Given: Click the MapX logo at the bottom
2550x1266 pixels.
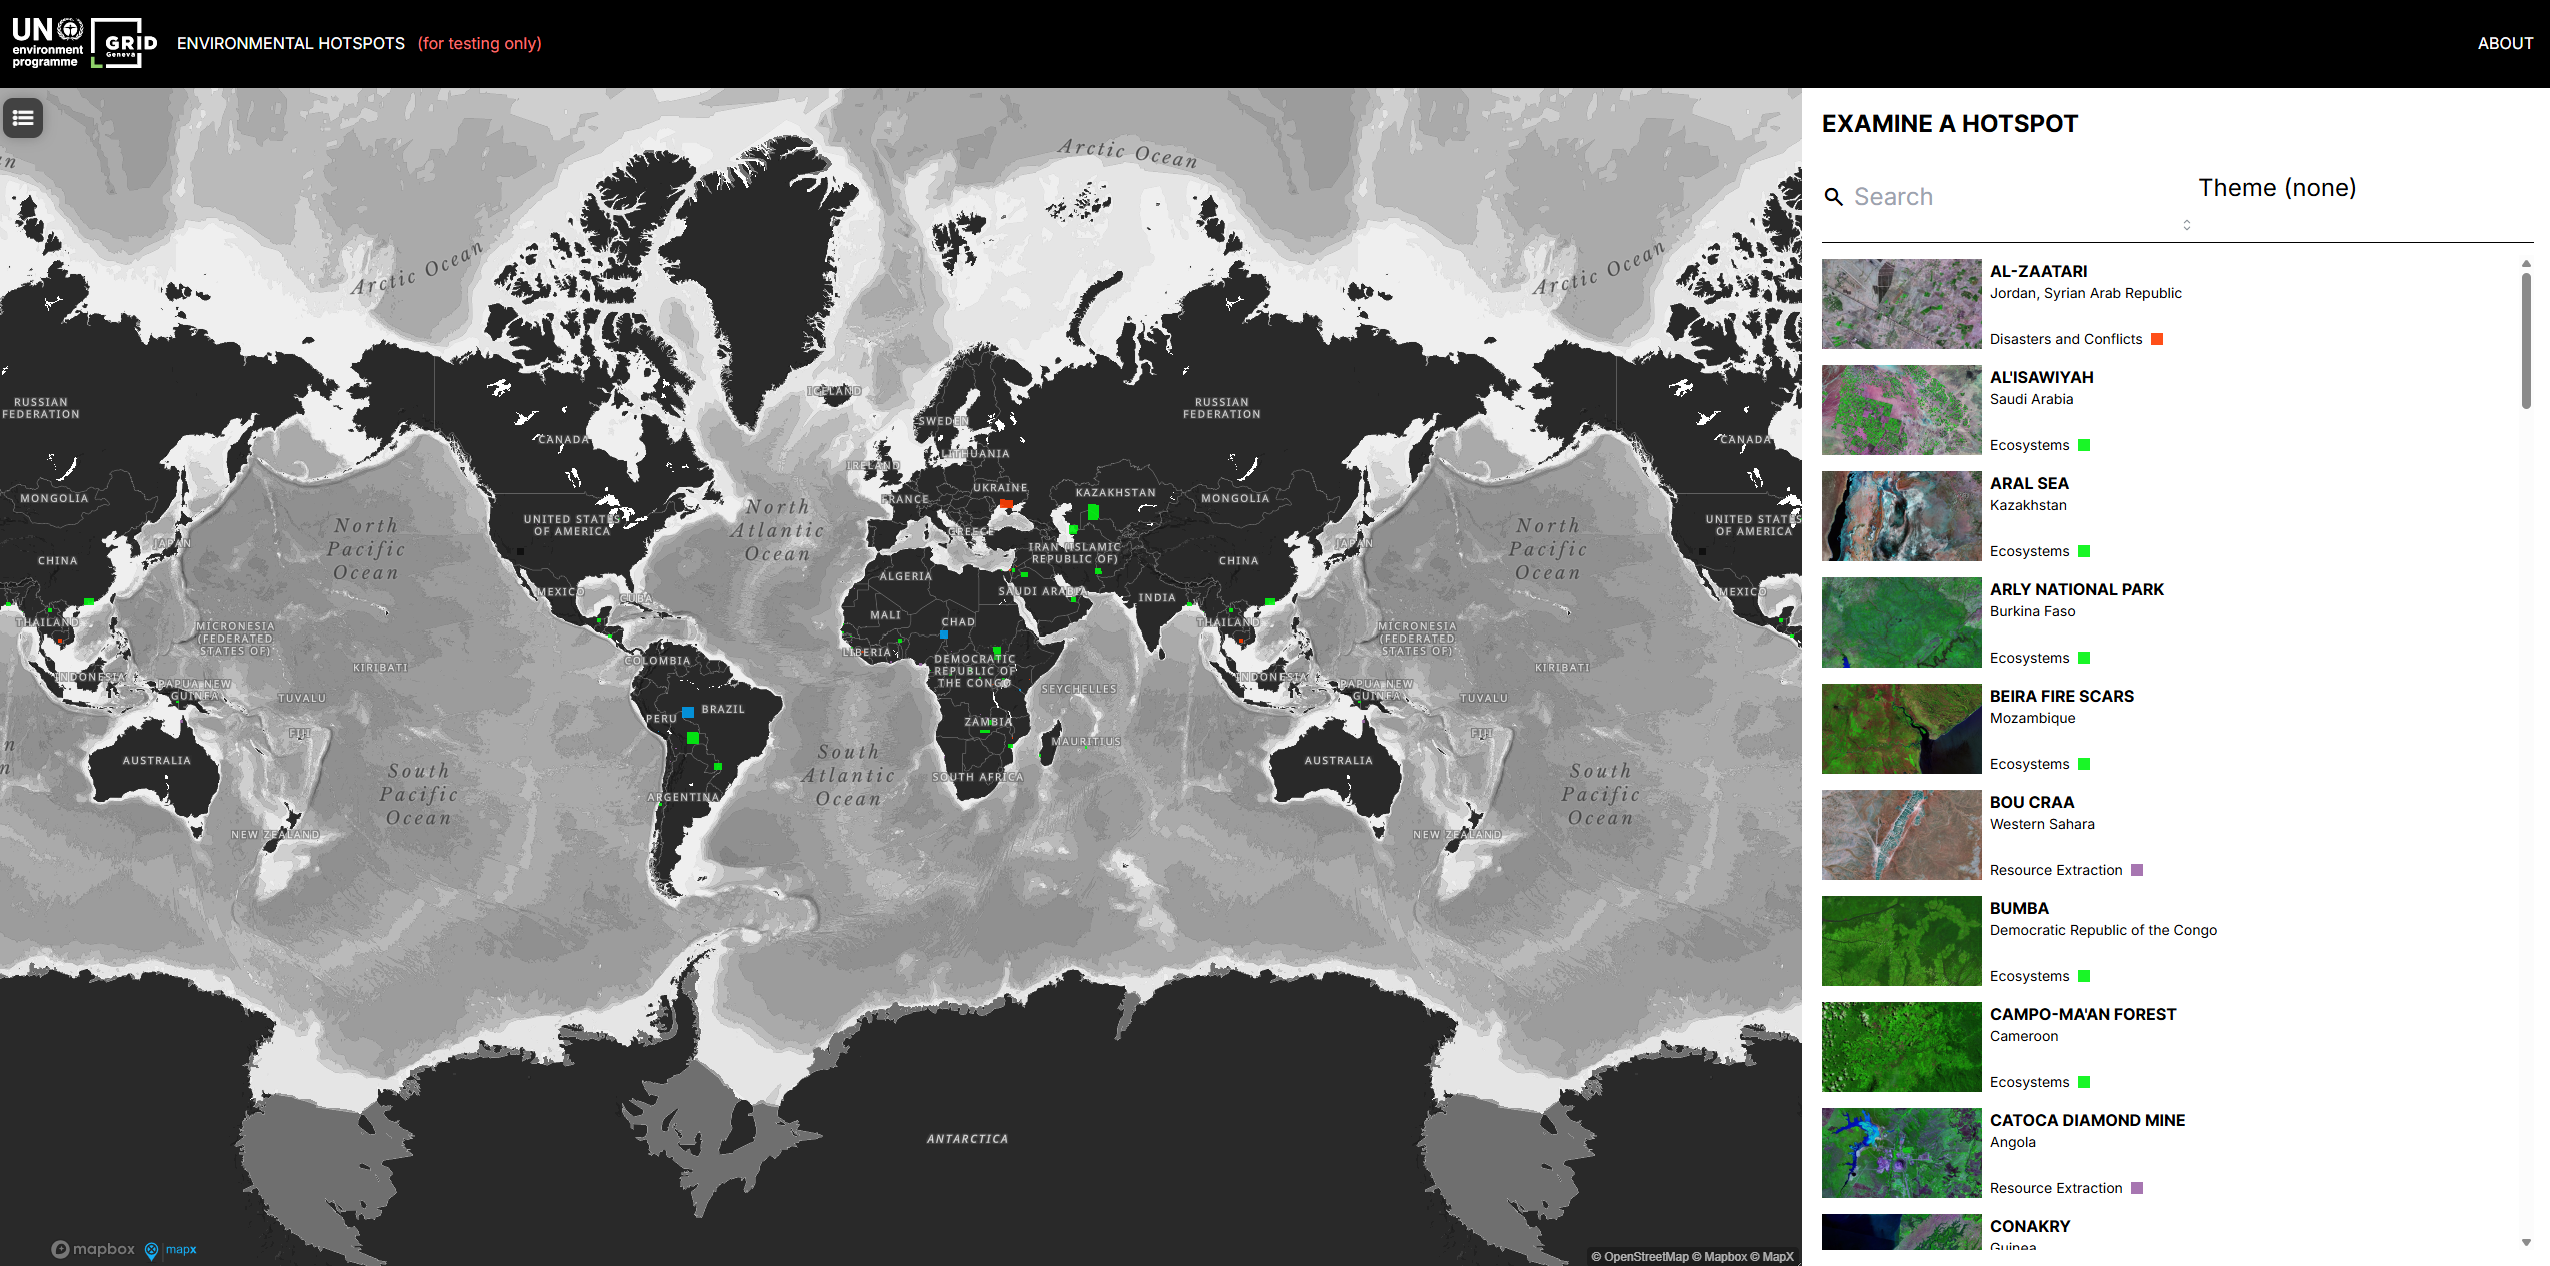Looking at the screenshot, I should (172, 1250).
